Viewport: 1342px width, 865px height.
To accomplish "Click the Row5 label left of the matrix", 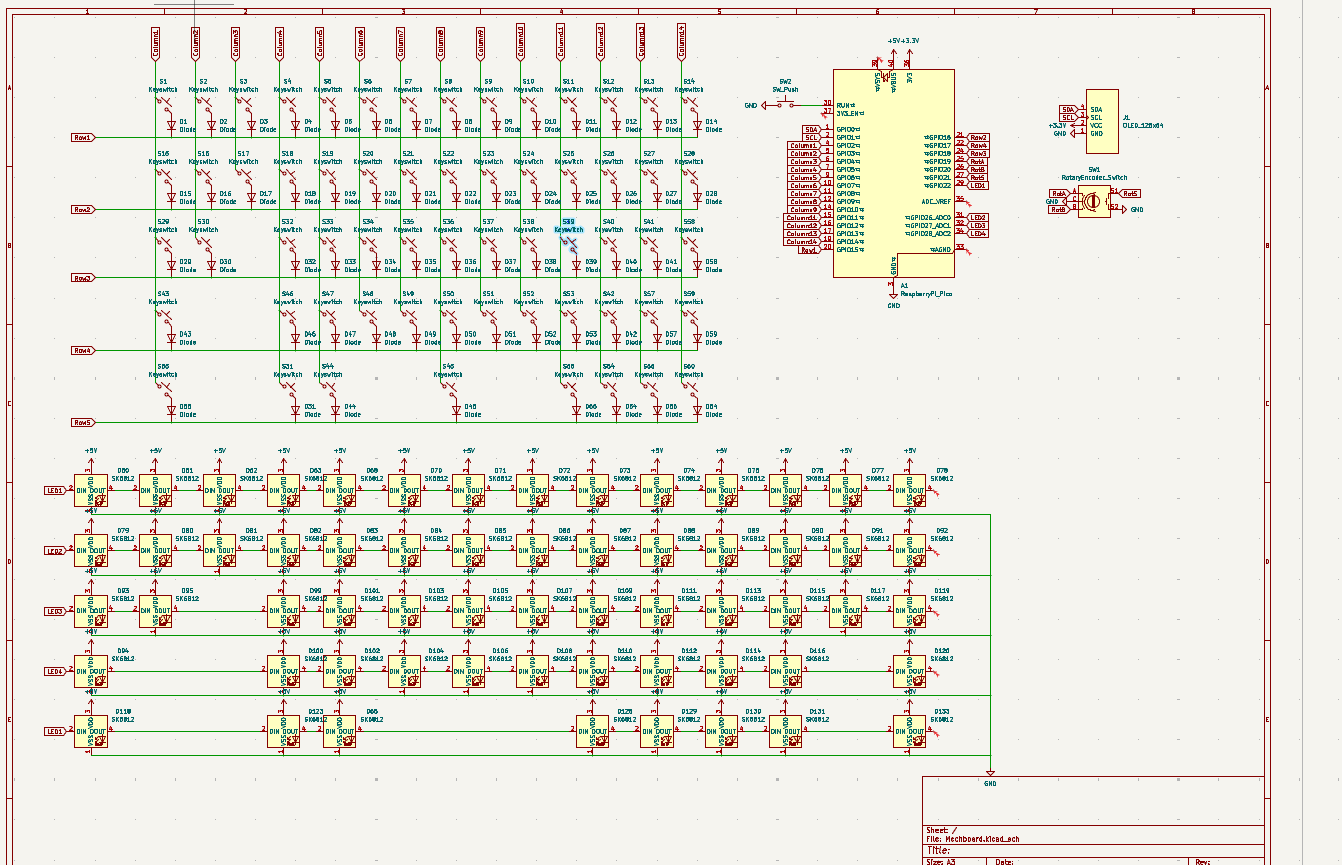I will [83, 422].
